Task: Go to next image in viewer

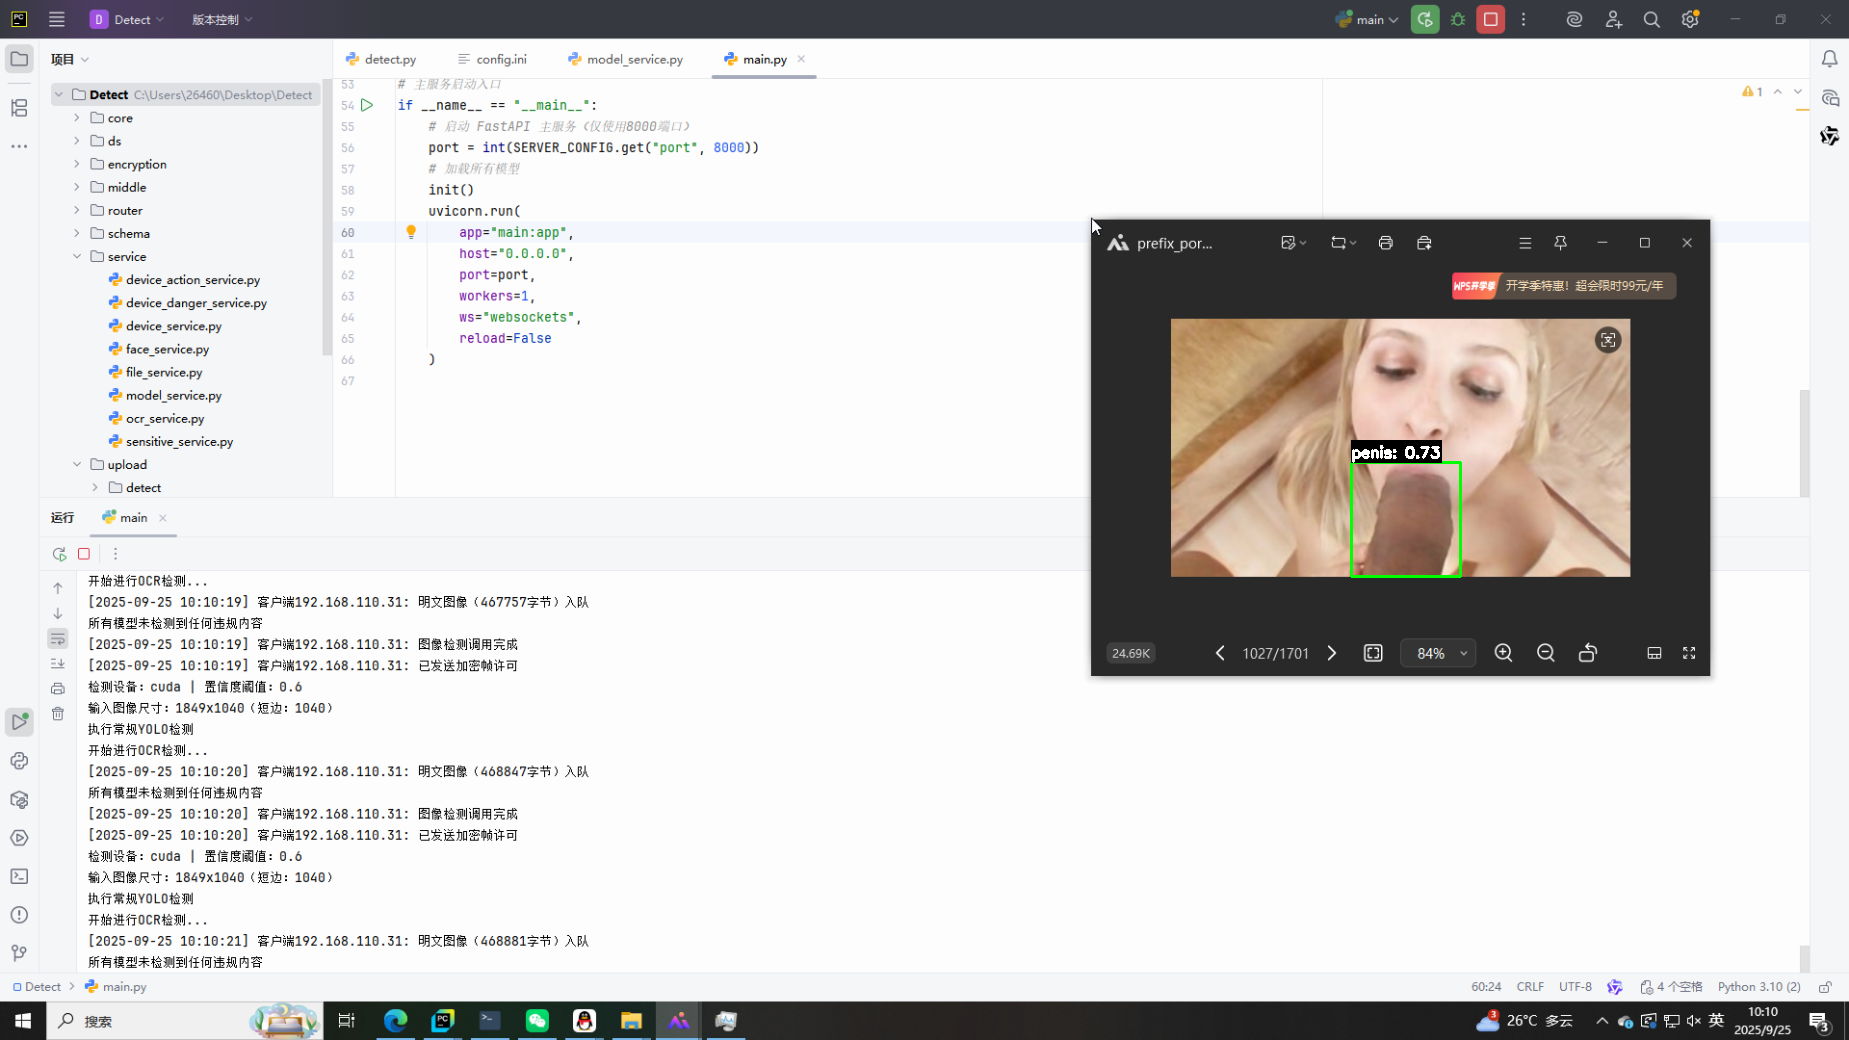Action: (1332, 653)
